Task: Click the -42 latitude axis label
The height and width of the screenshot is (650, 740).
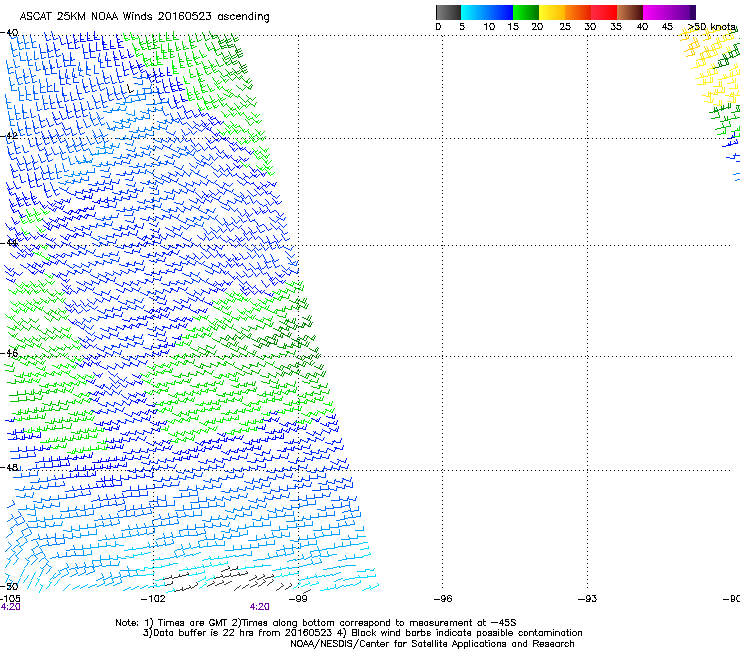Action: (x=9, y=135)
